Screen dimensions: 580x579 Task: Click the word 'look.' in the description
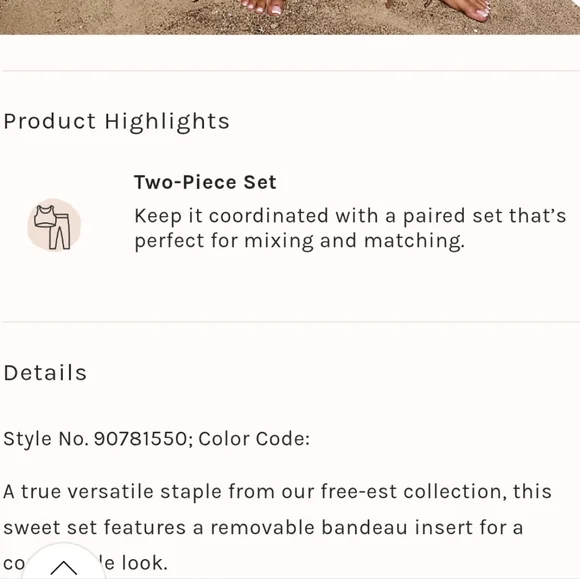pyautogui.click(x=145, y=563)
